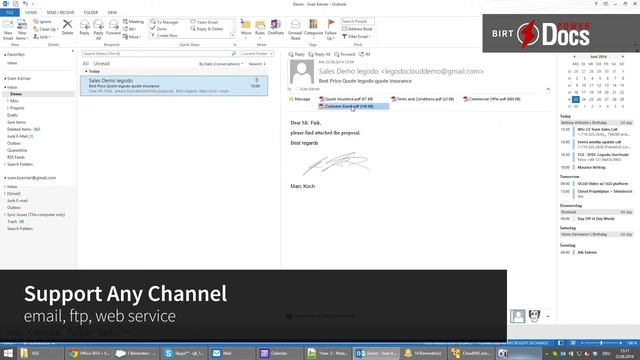This screenshot has width=640, height=360.
Task: Collapse the message header chevron
Action: (548, 89)
